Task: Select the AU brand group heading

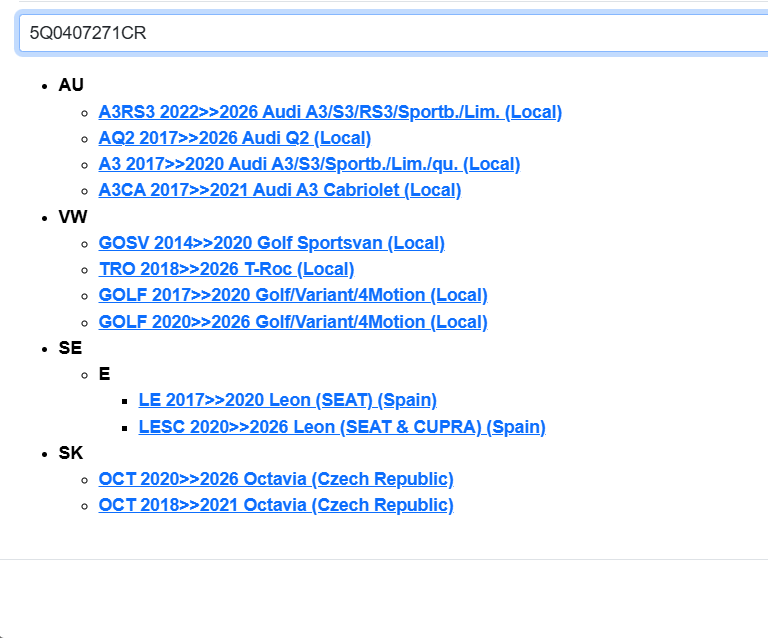Action: click(71, 85)
